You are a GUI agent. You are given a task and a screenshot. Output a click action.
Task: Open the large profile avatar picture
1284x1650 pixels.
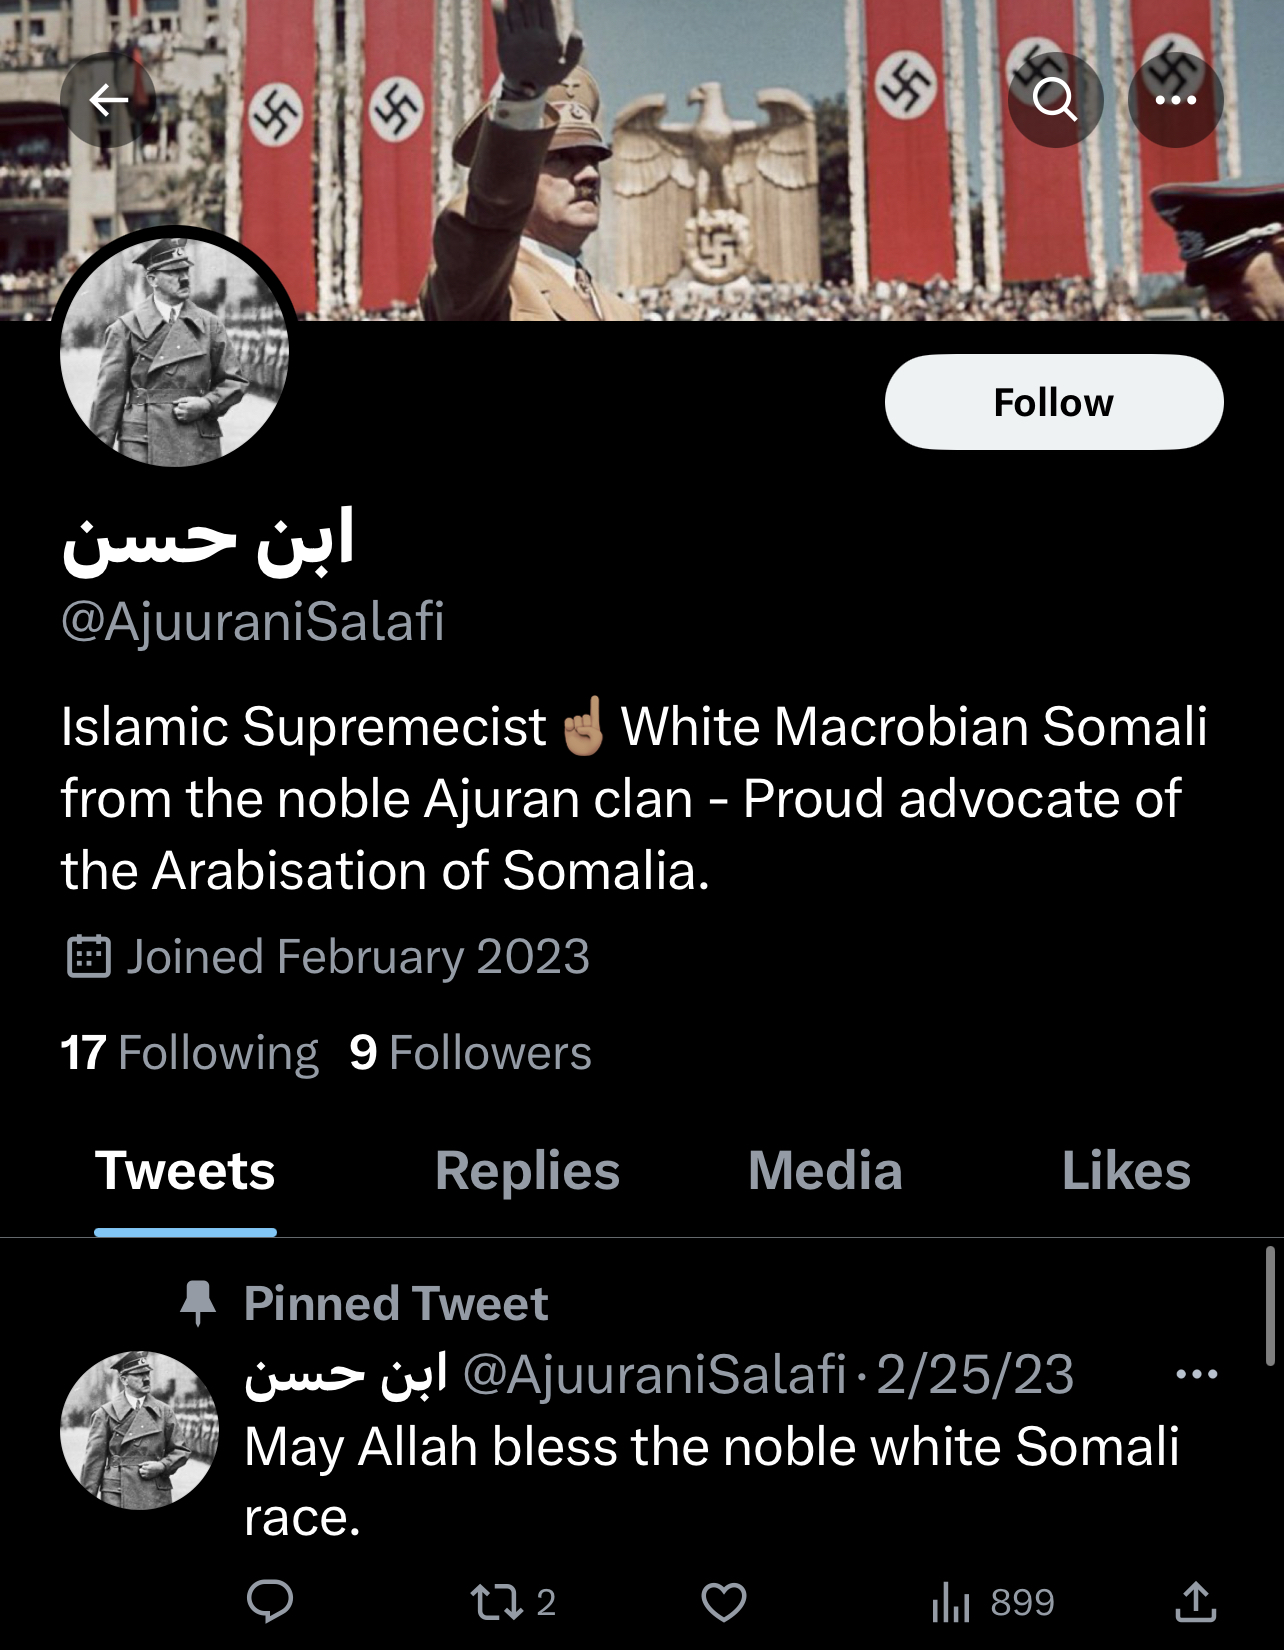[x=174, y=352]
